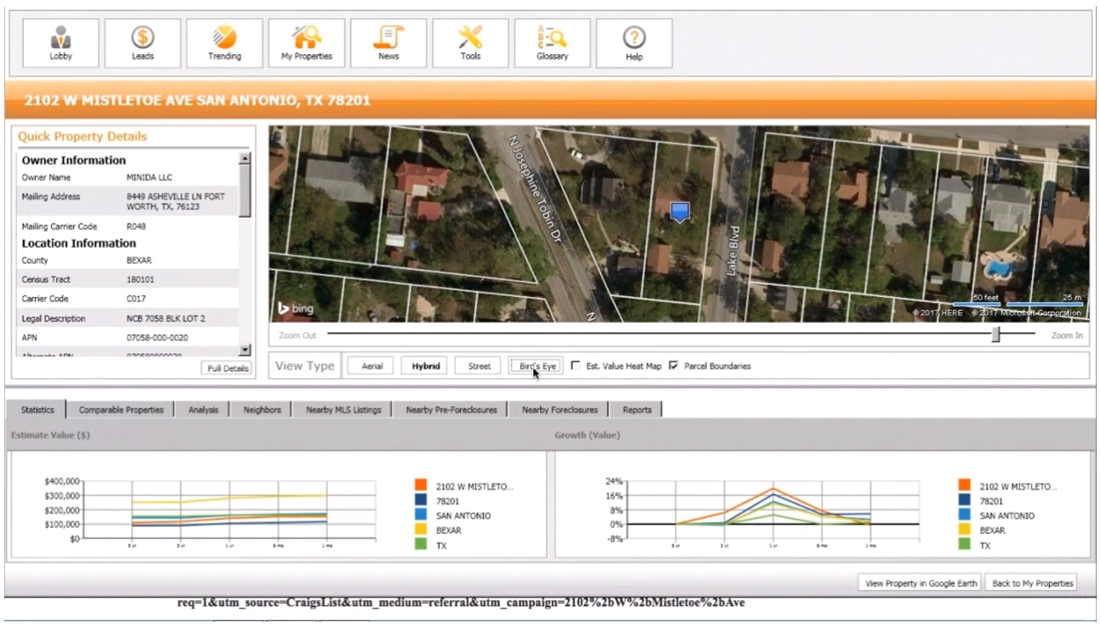Screen dimensions: 1100x625
Task: Switch map to Street view
Action: click(x=479, y=365)
